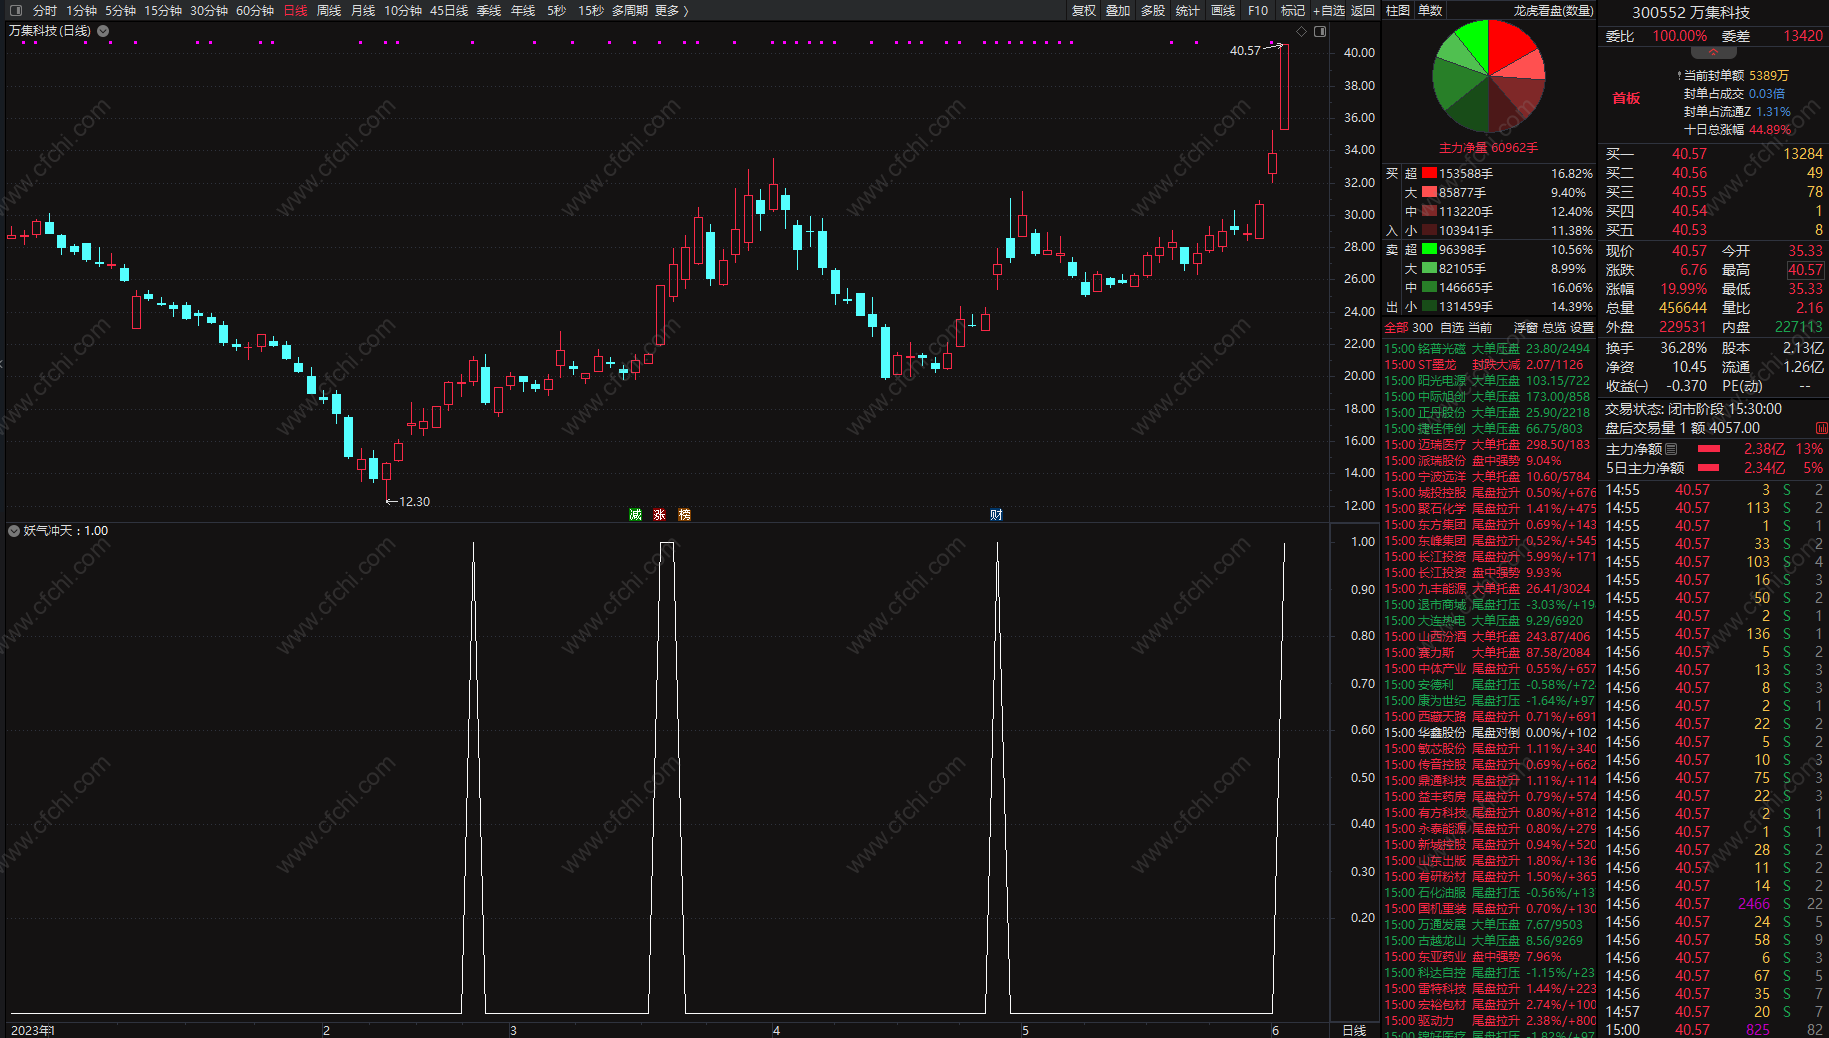Switch to the 柱图 bar chart view
Image resolution: width=1829 pixels, height=1038 pixels.
point(1398,10)
